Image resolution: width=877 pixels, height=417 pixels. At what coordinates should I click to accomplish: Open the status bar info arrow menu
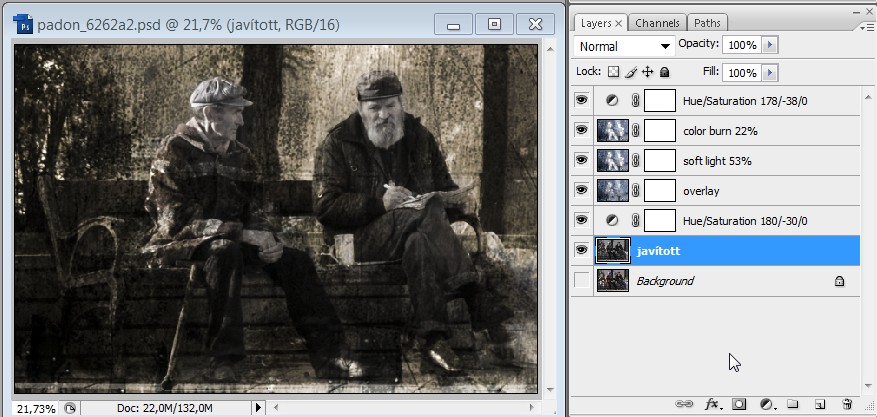pos(258,408)
